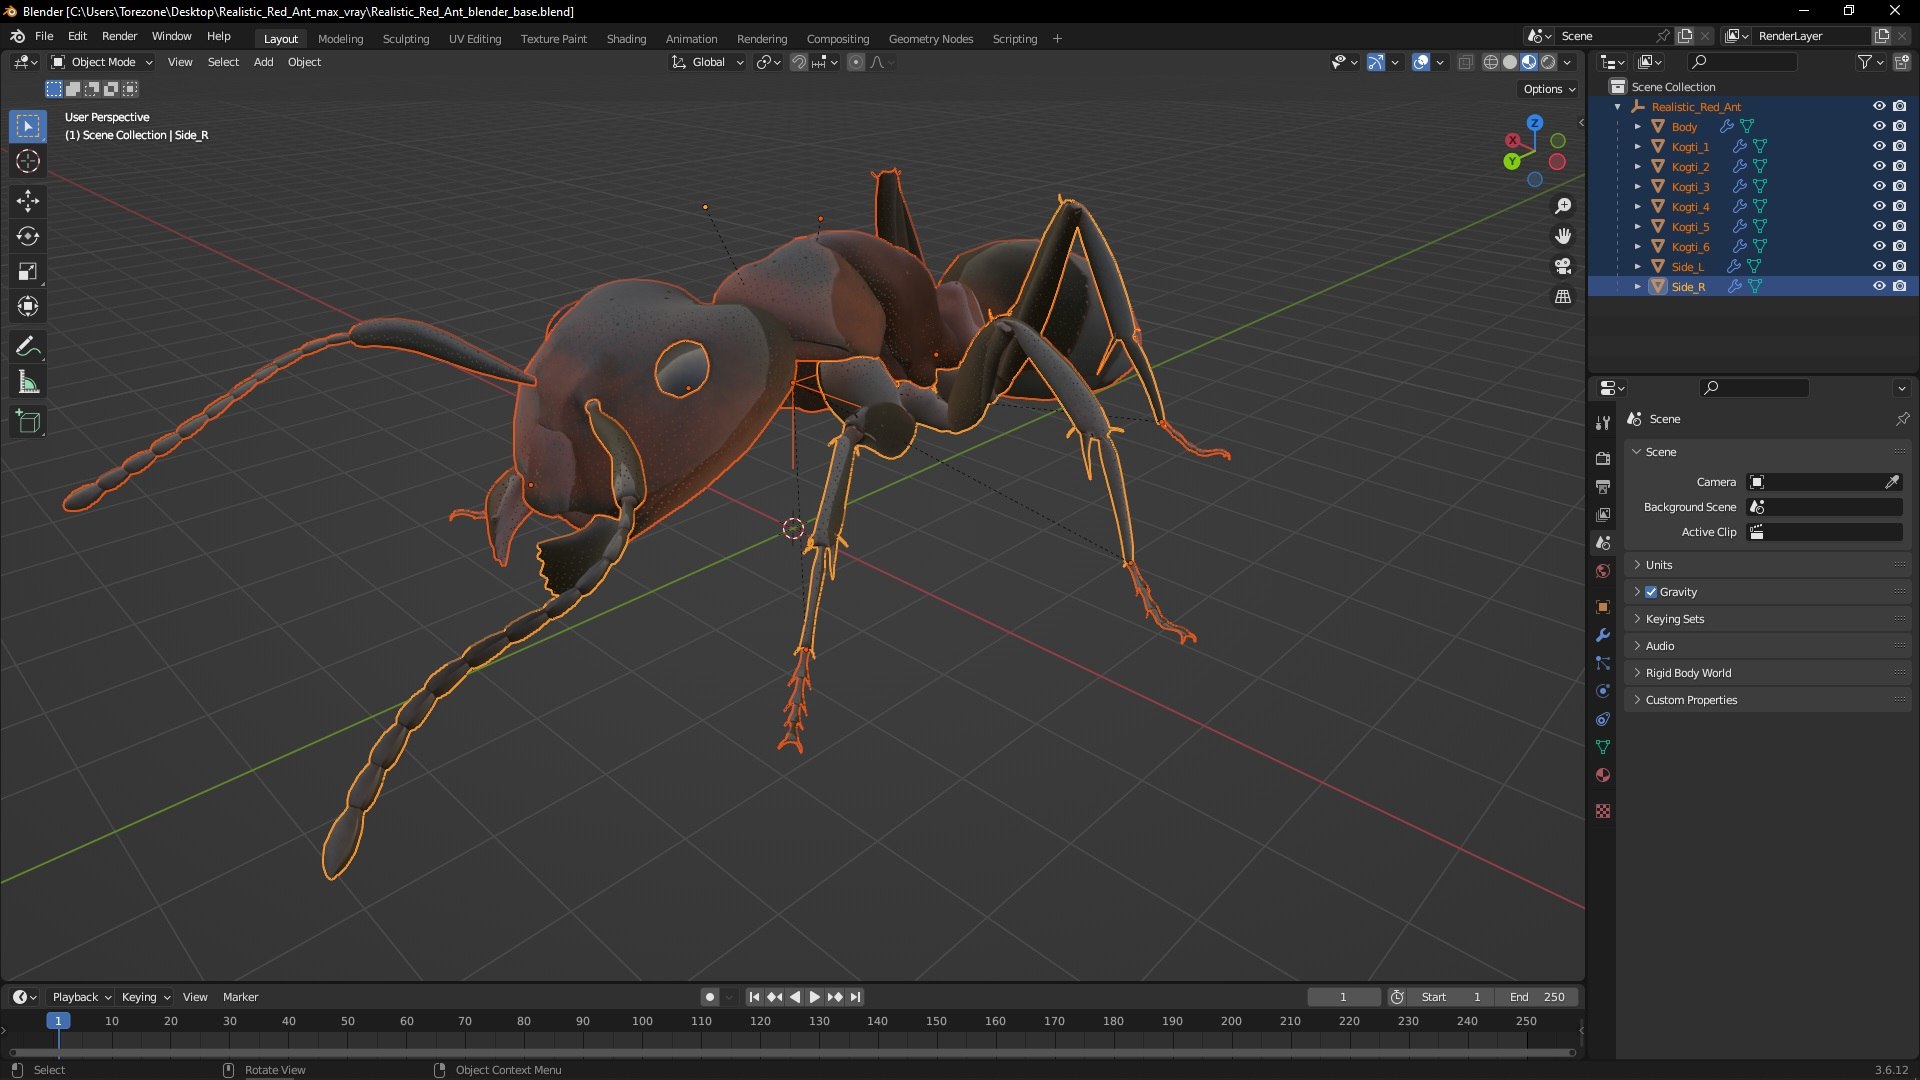The image size is (1920, 1080).
Task: Switch perspective/orthographic grid icon
Action: pos(1563,297)
